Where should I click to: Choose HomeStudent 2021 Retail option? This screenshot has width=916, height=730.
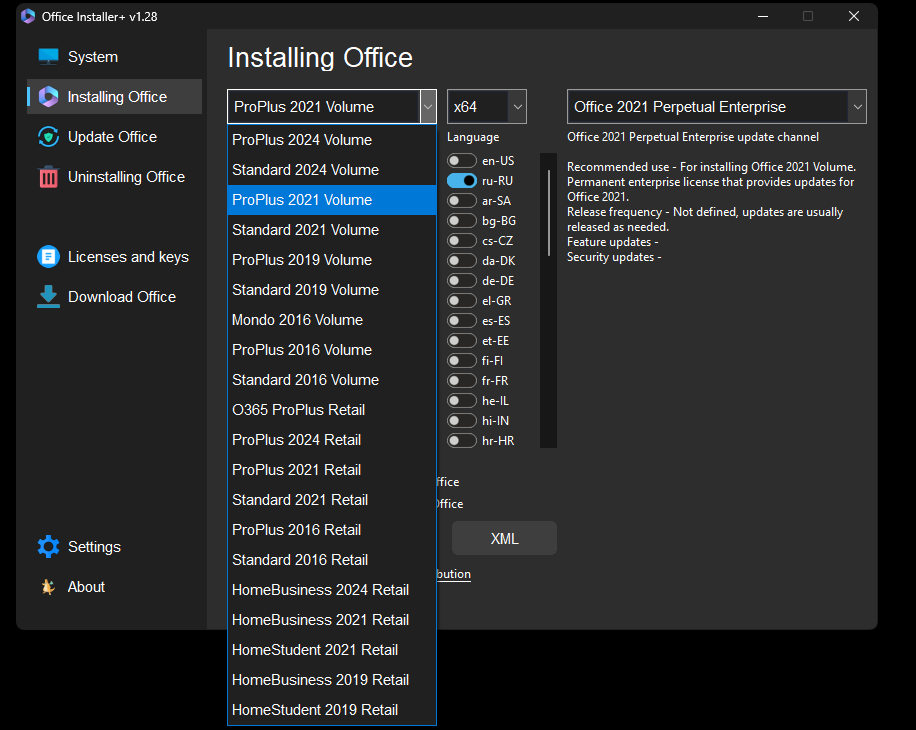coord(332,650)
